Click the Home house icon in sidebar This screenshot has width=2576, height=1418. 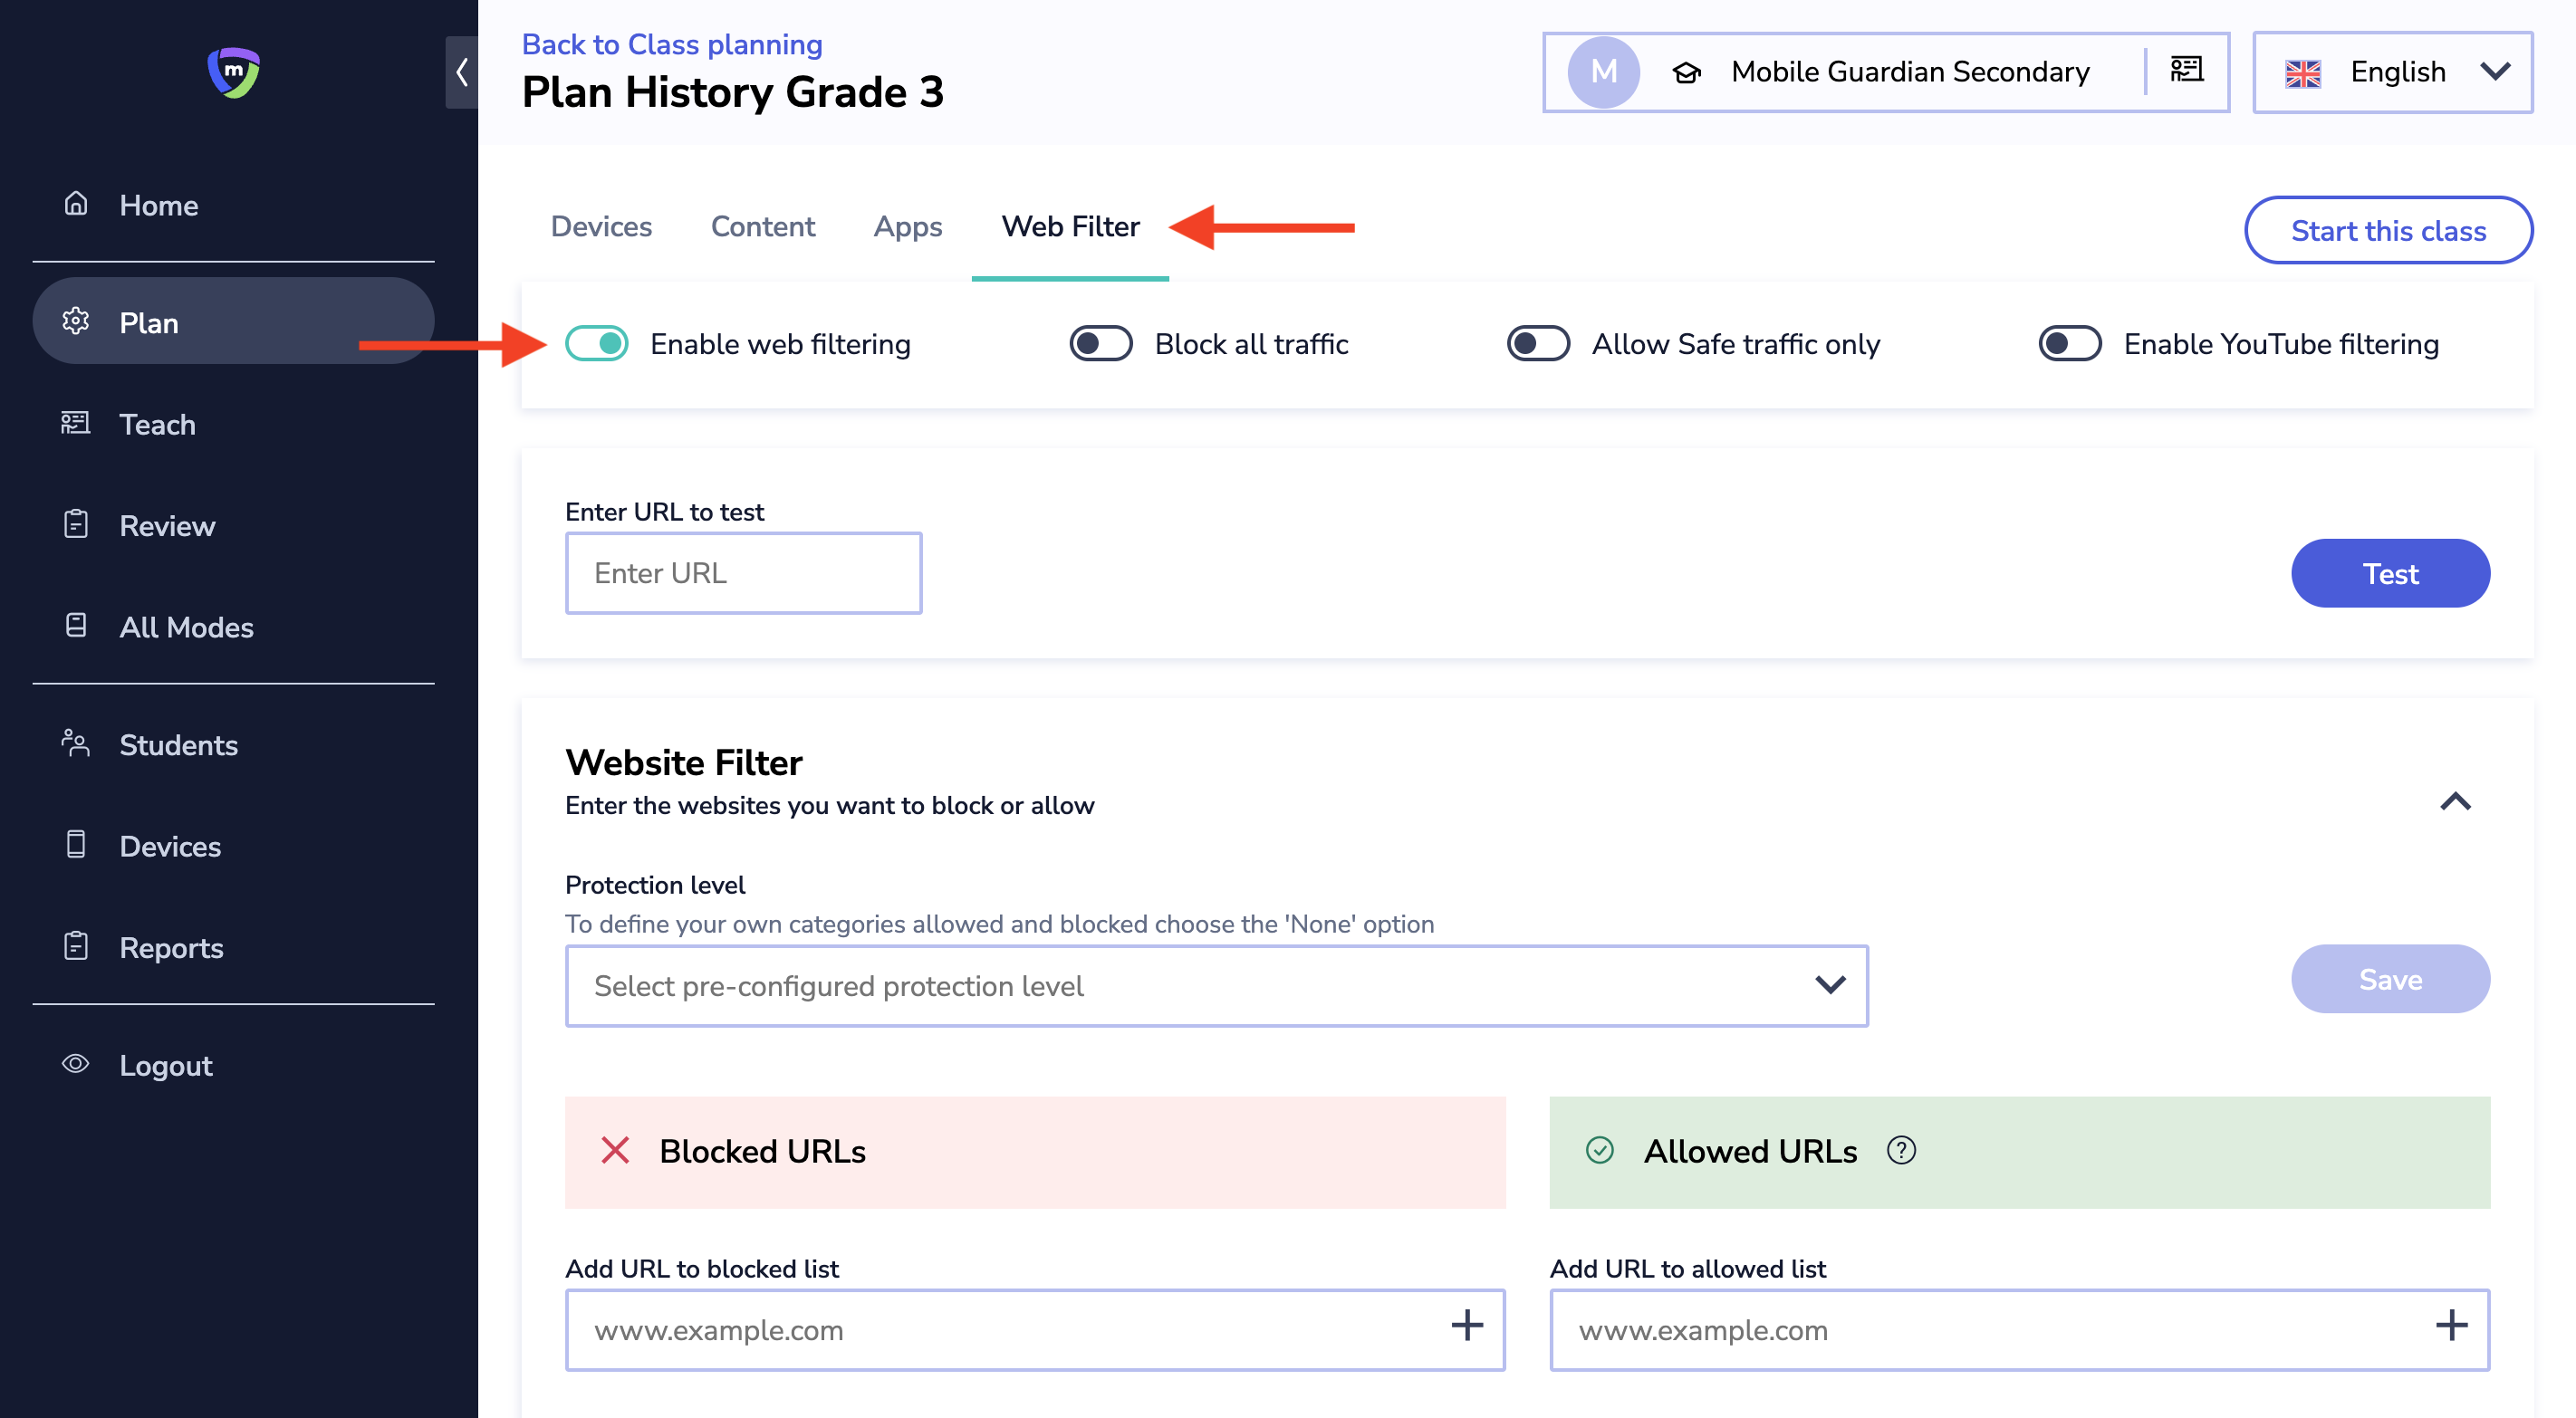pyautogui.click(x=76, y=204)
